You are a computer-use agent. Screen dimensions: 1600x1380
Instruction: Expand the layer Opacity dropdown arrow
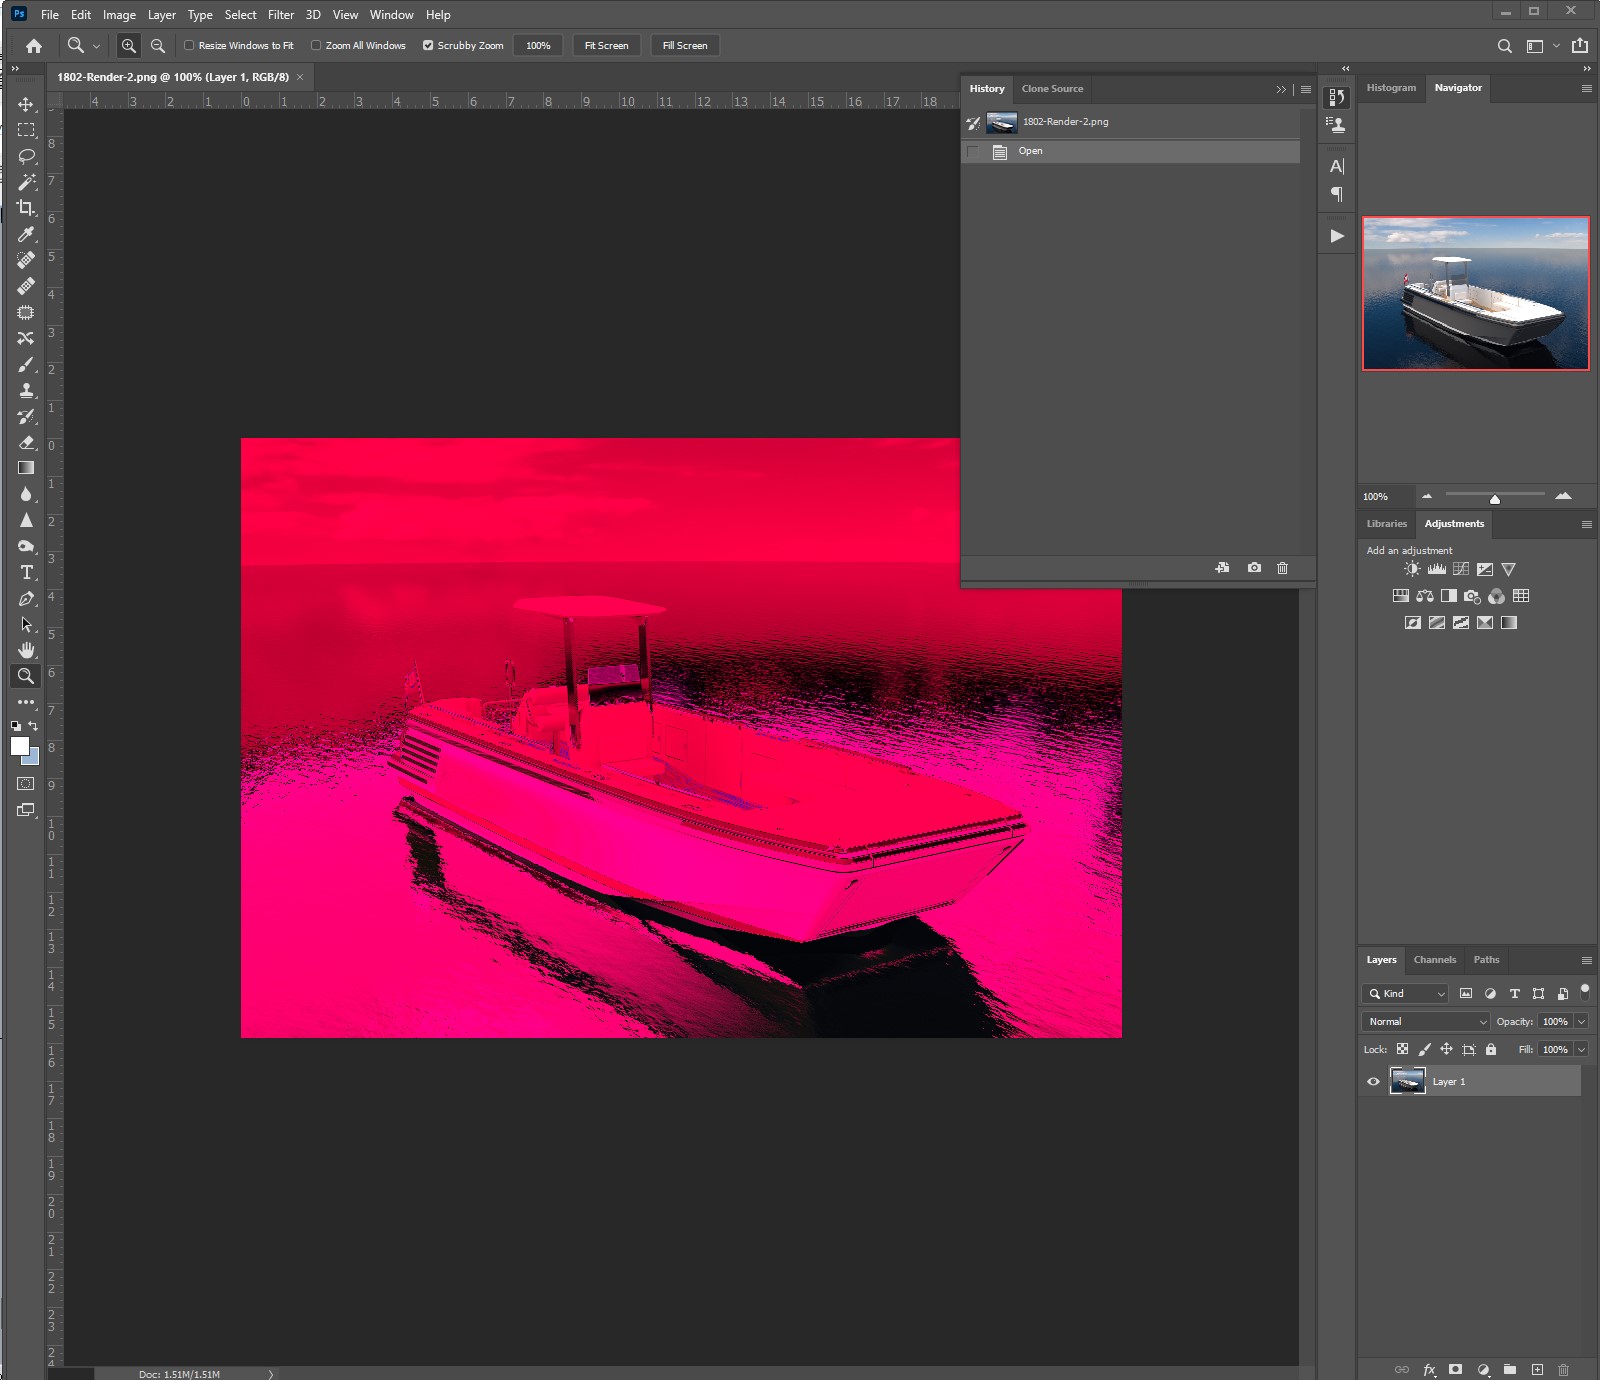(x=1581, y=1021)
